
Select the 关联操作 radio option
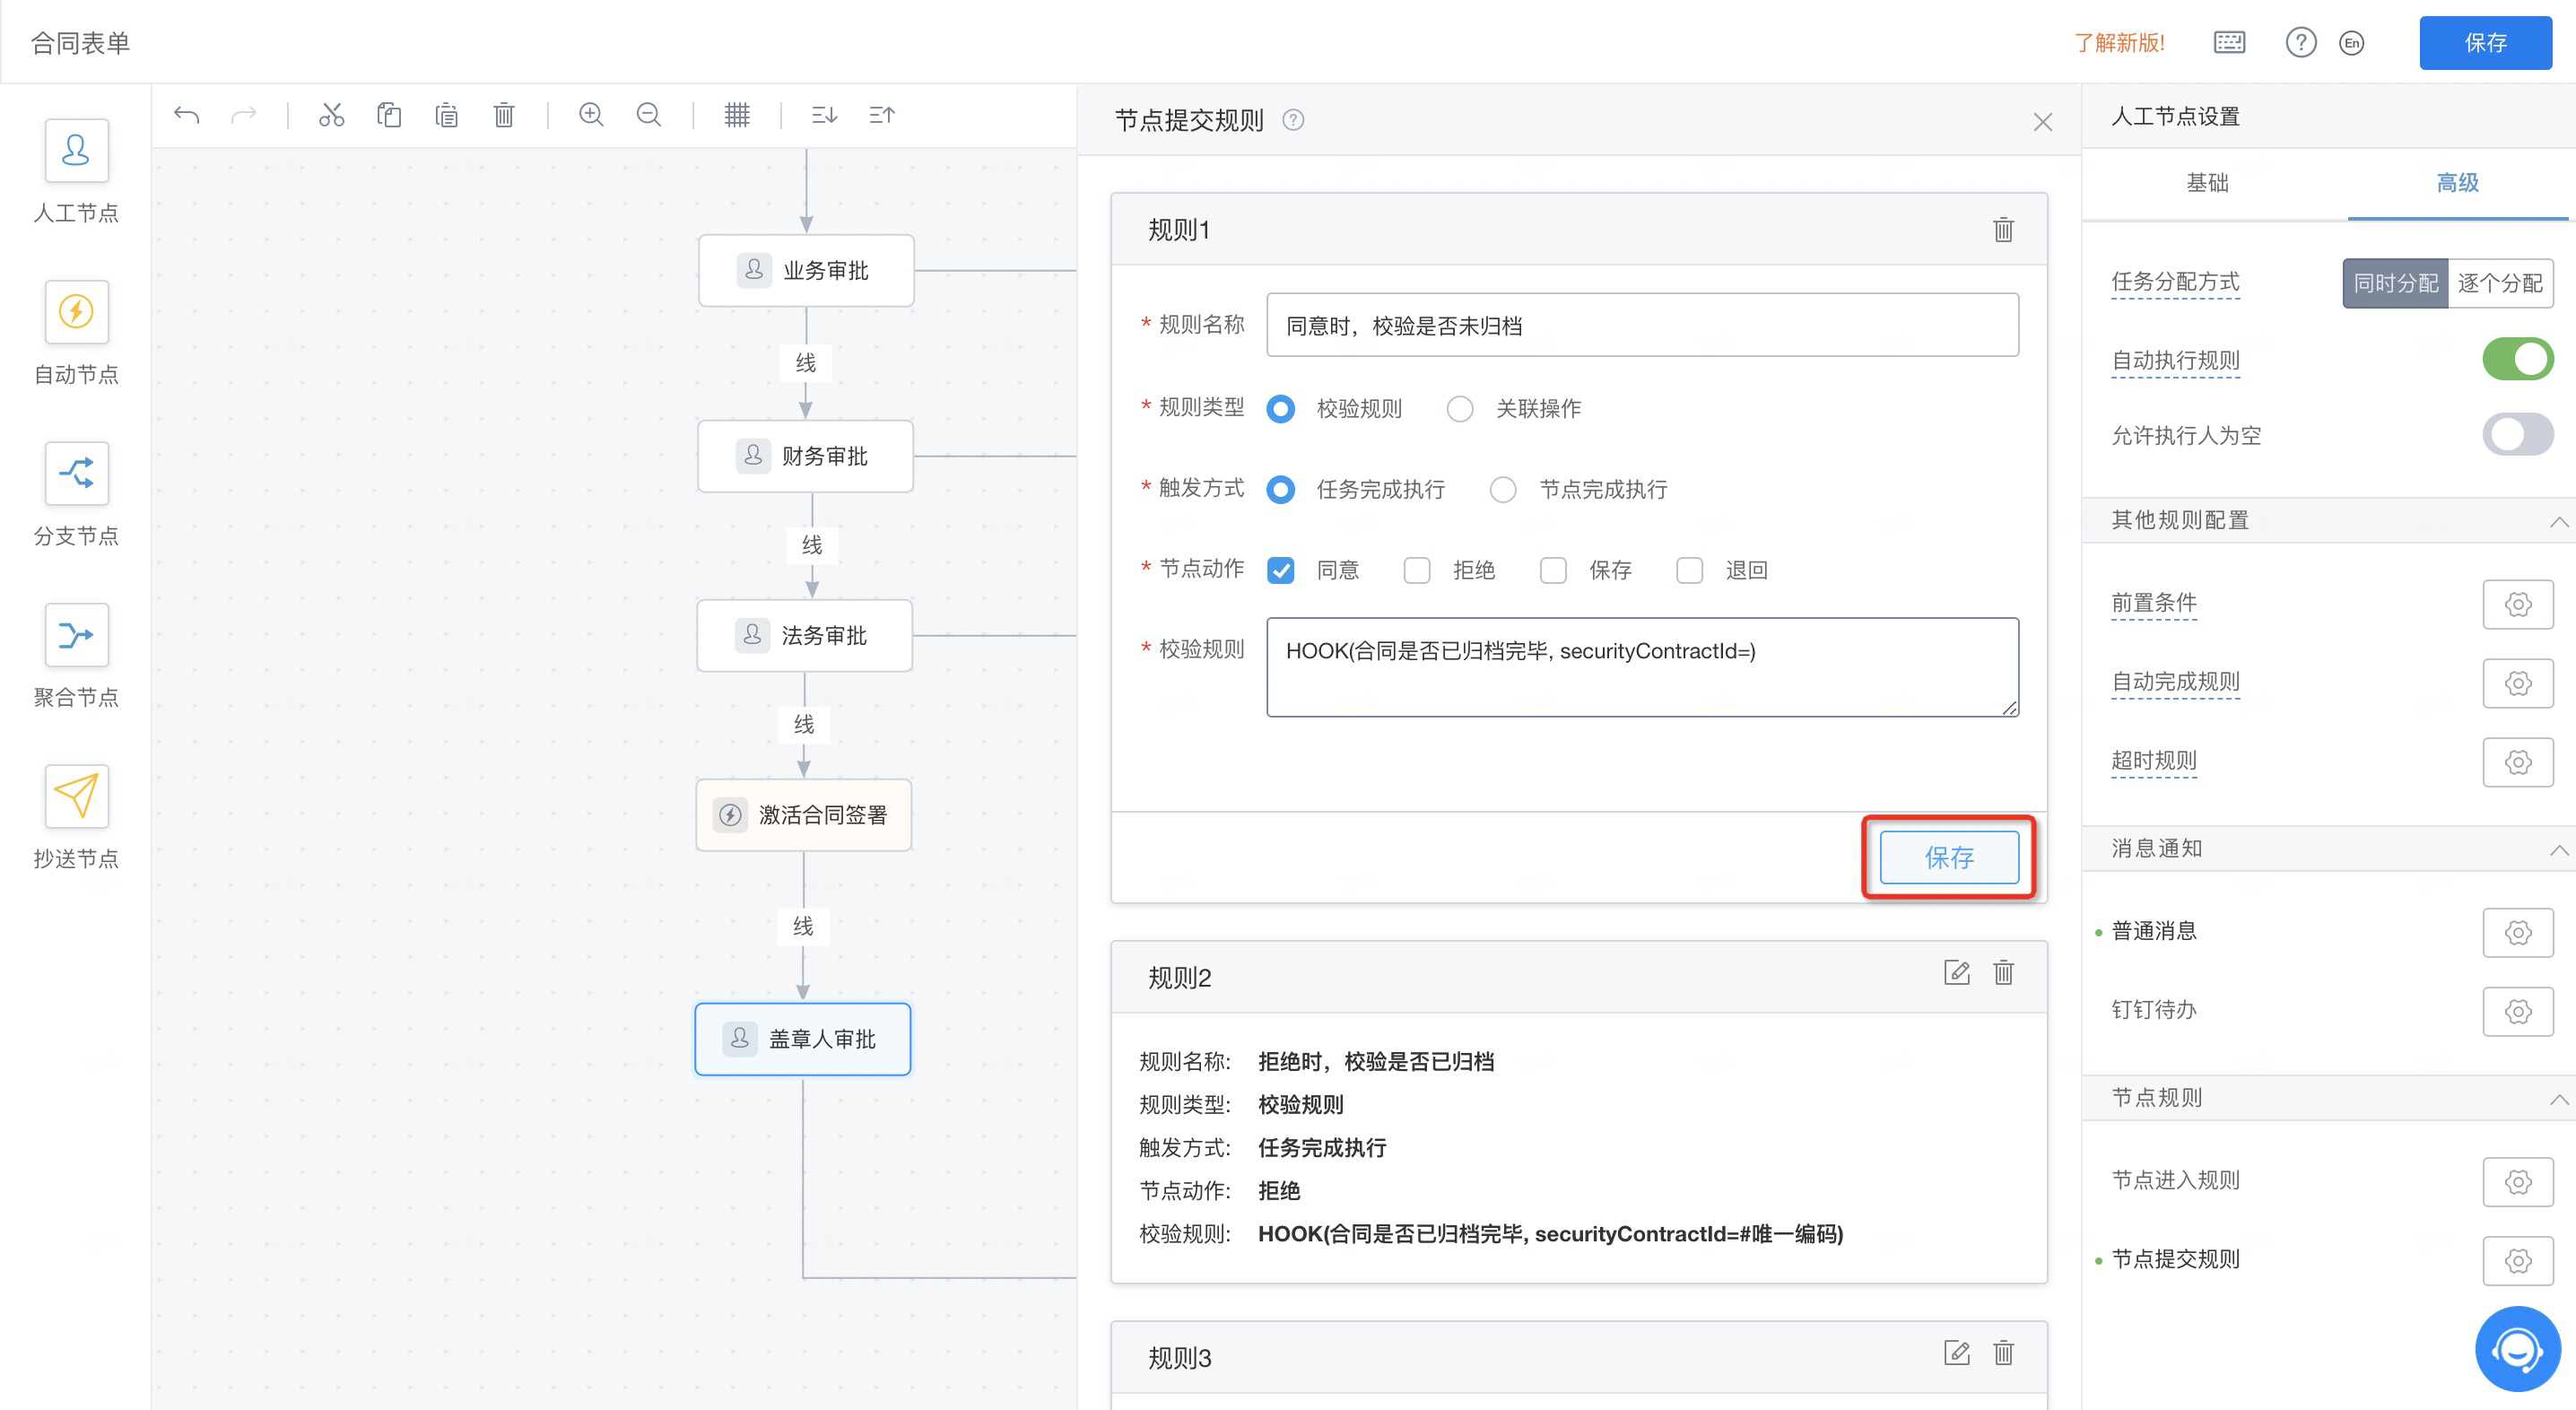(1460, 409)
